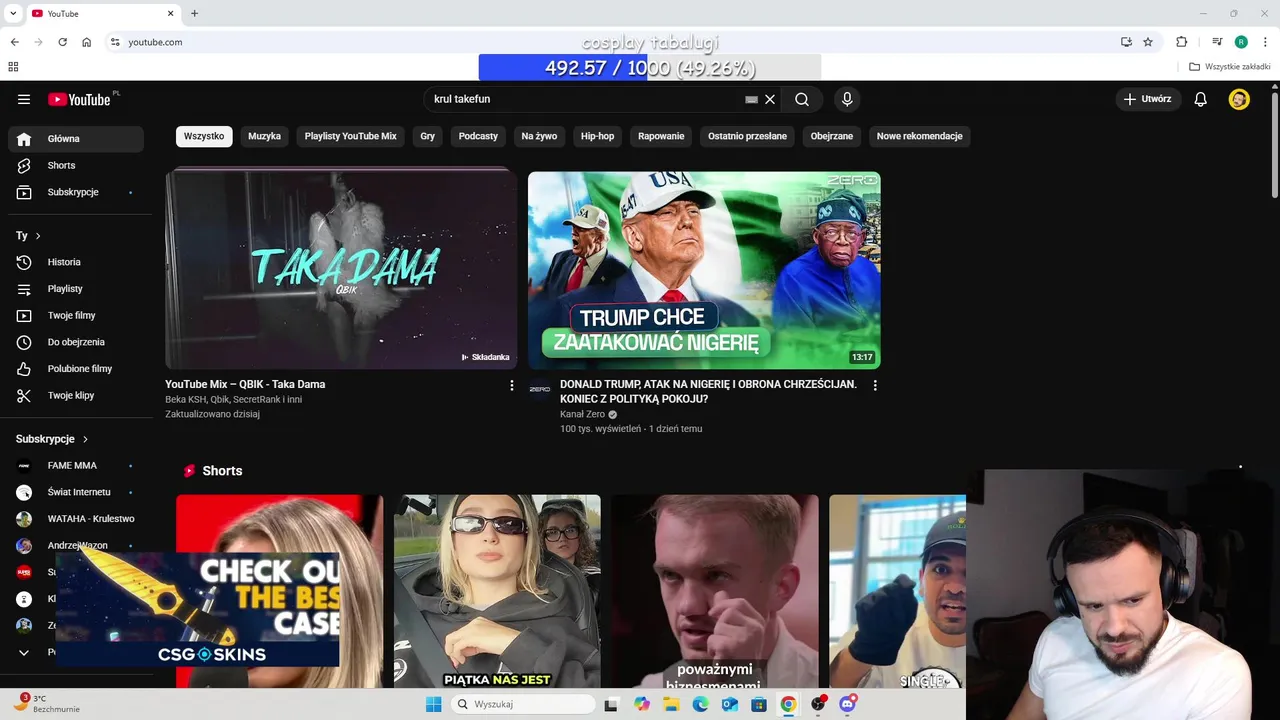Open the tab search dropdown arrow

tap(13, 13)
